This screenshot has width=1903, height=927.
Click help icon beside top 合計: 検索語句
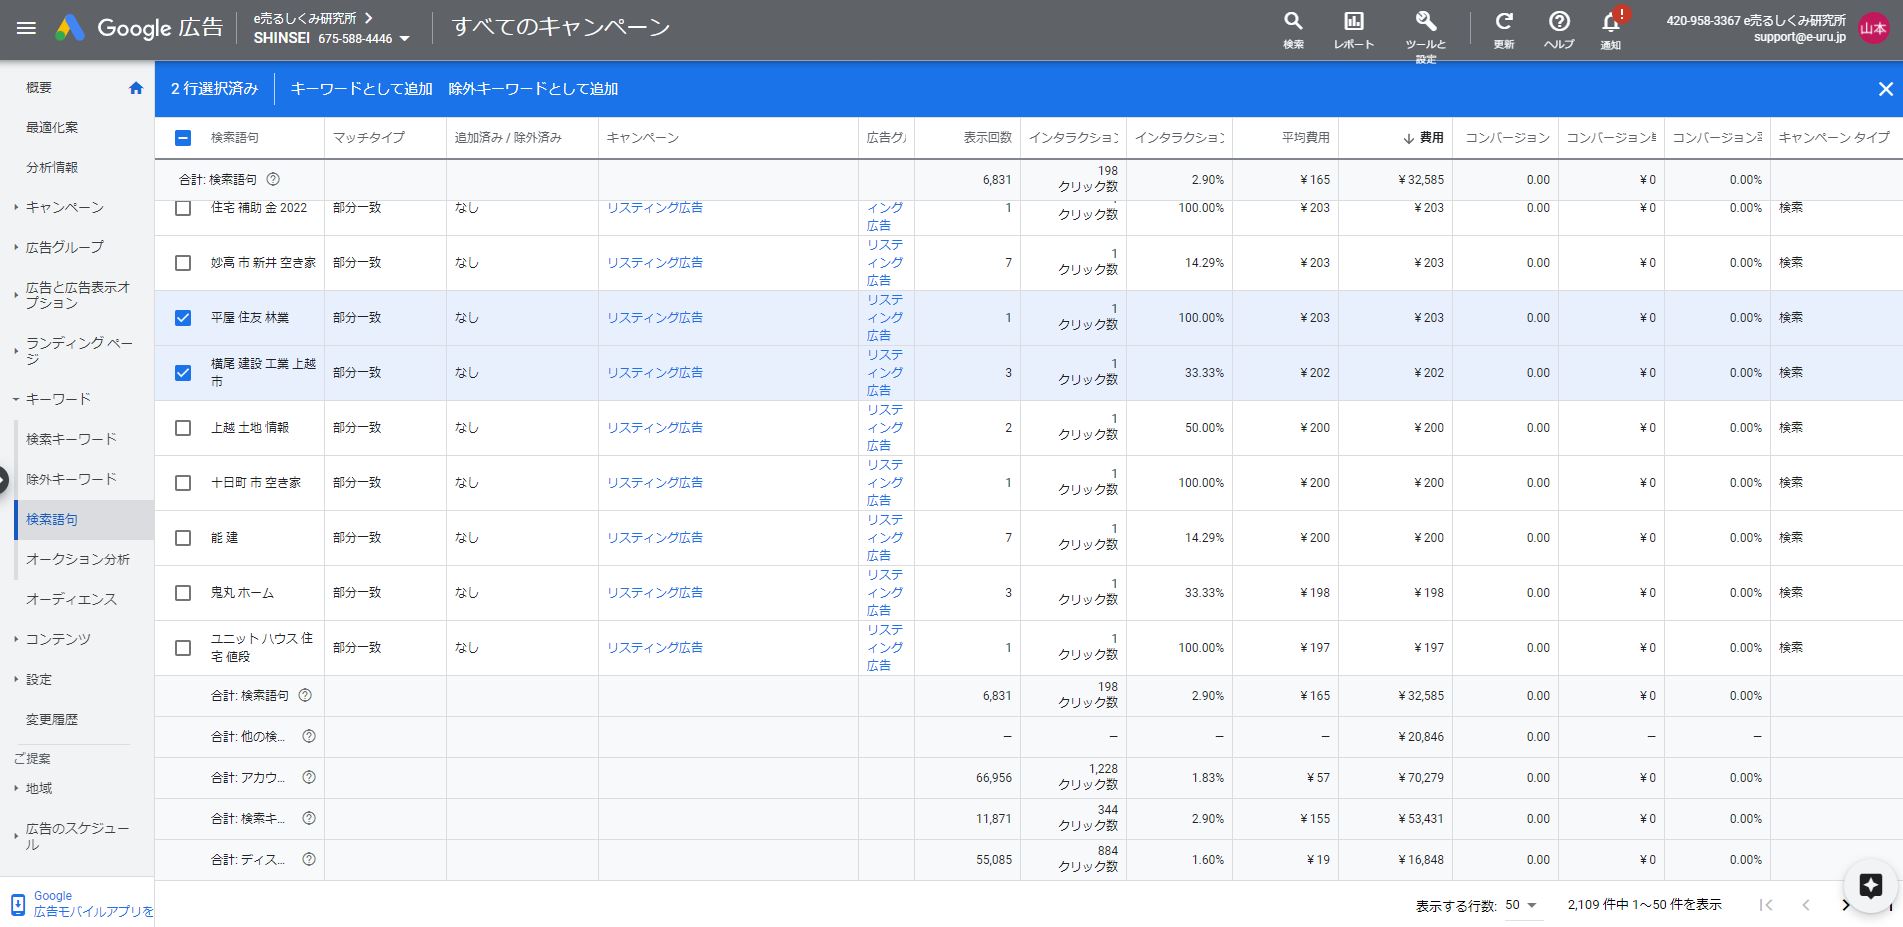(x=273, y=179)
